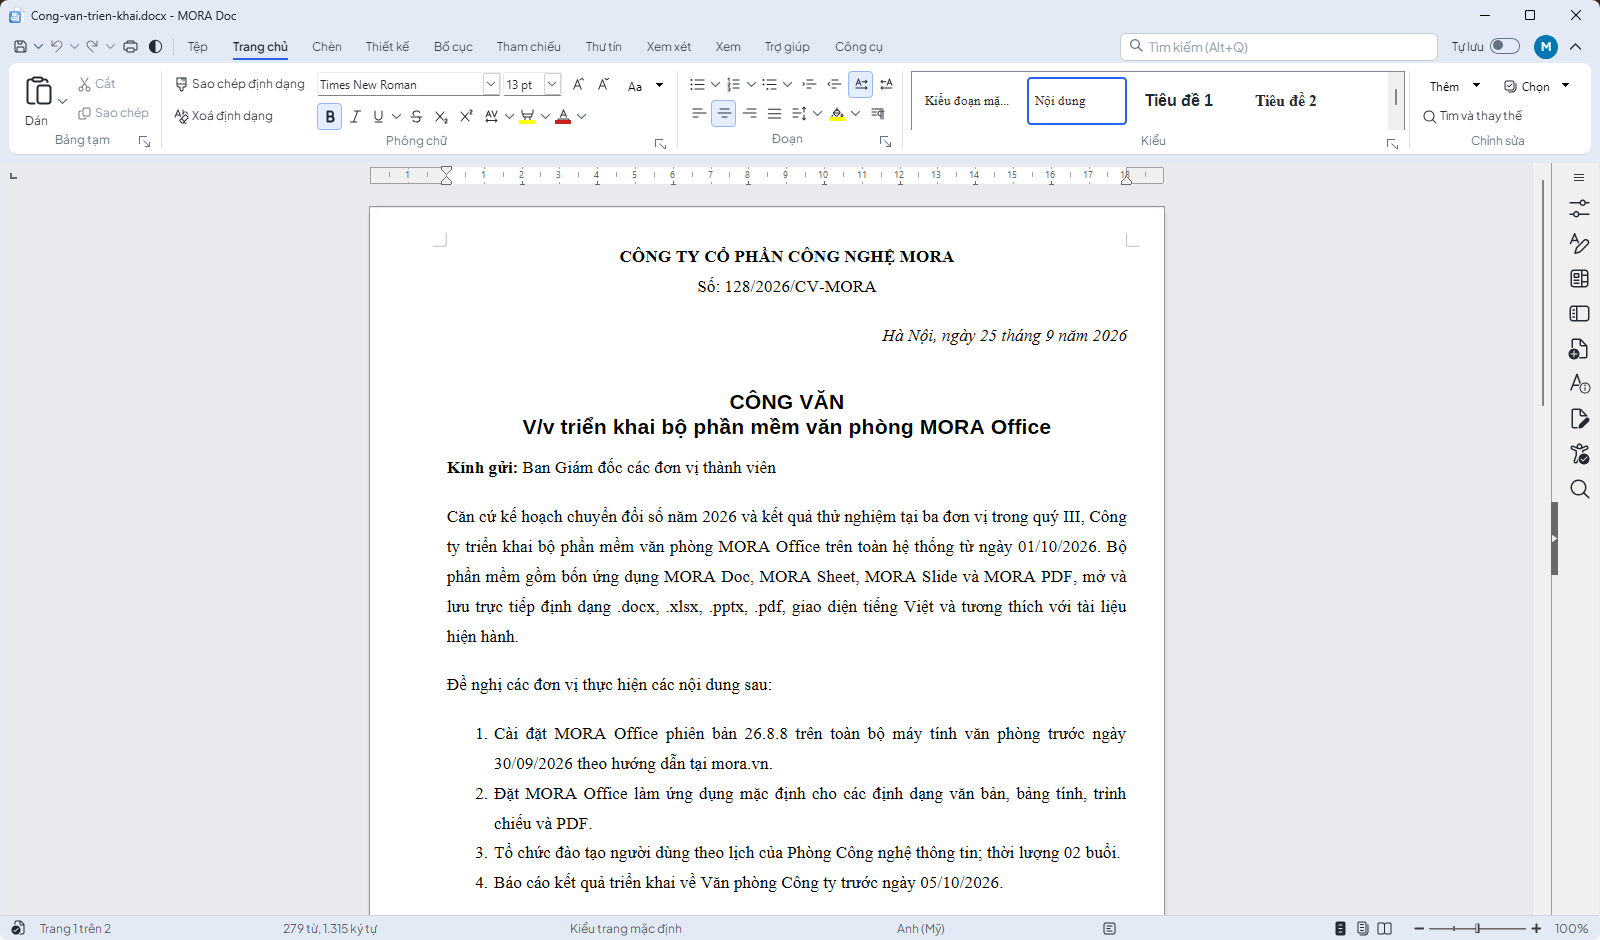Click the Print icon

130,47
